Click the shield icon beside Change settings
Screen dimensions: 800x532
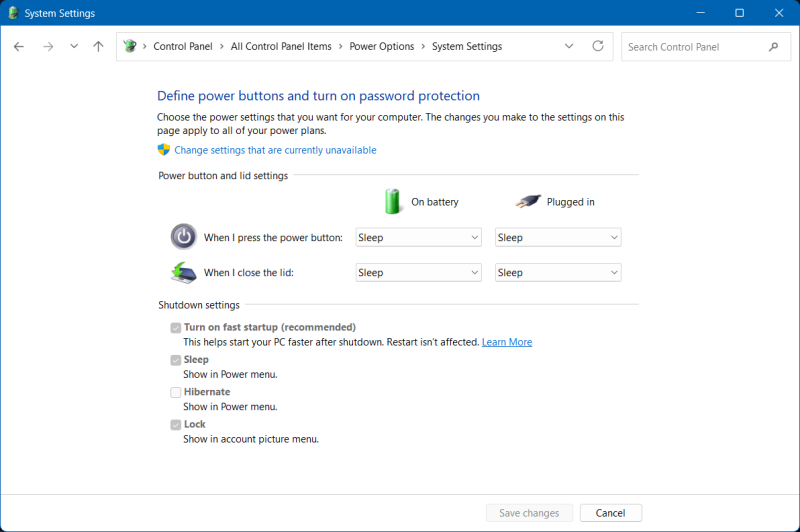[164, 150]
